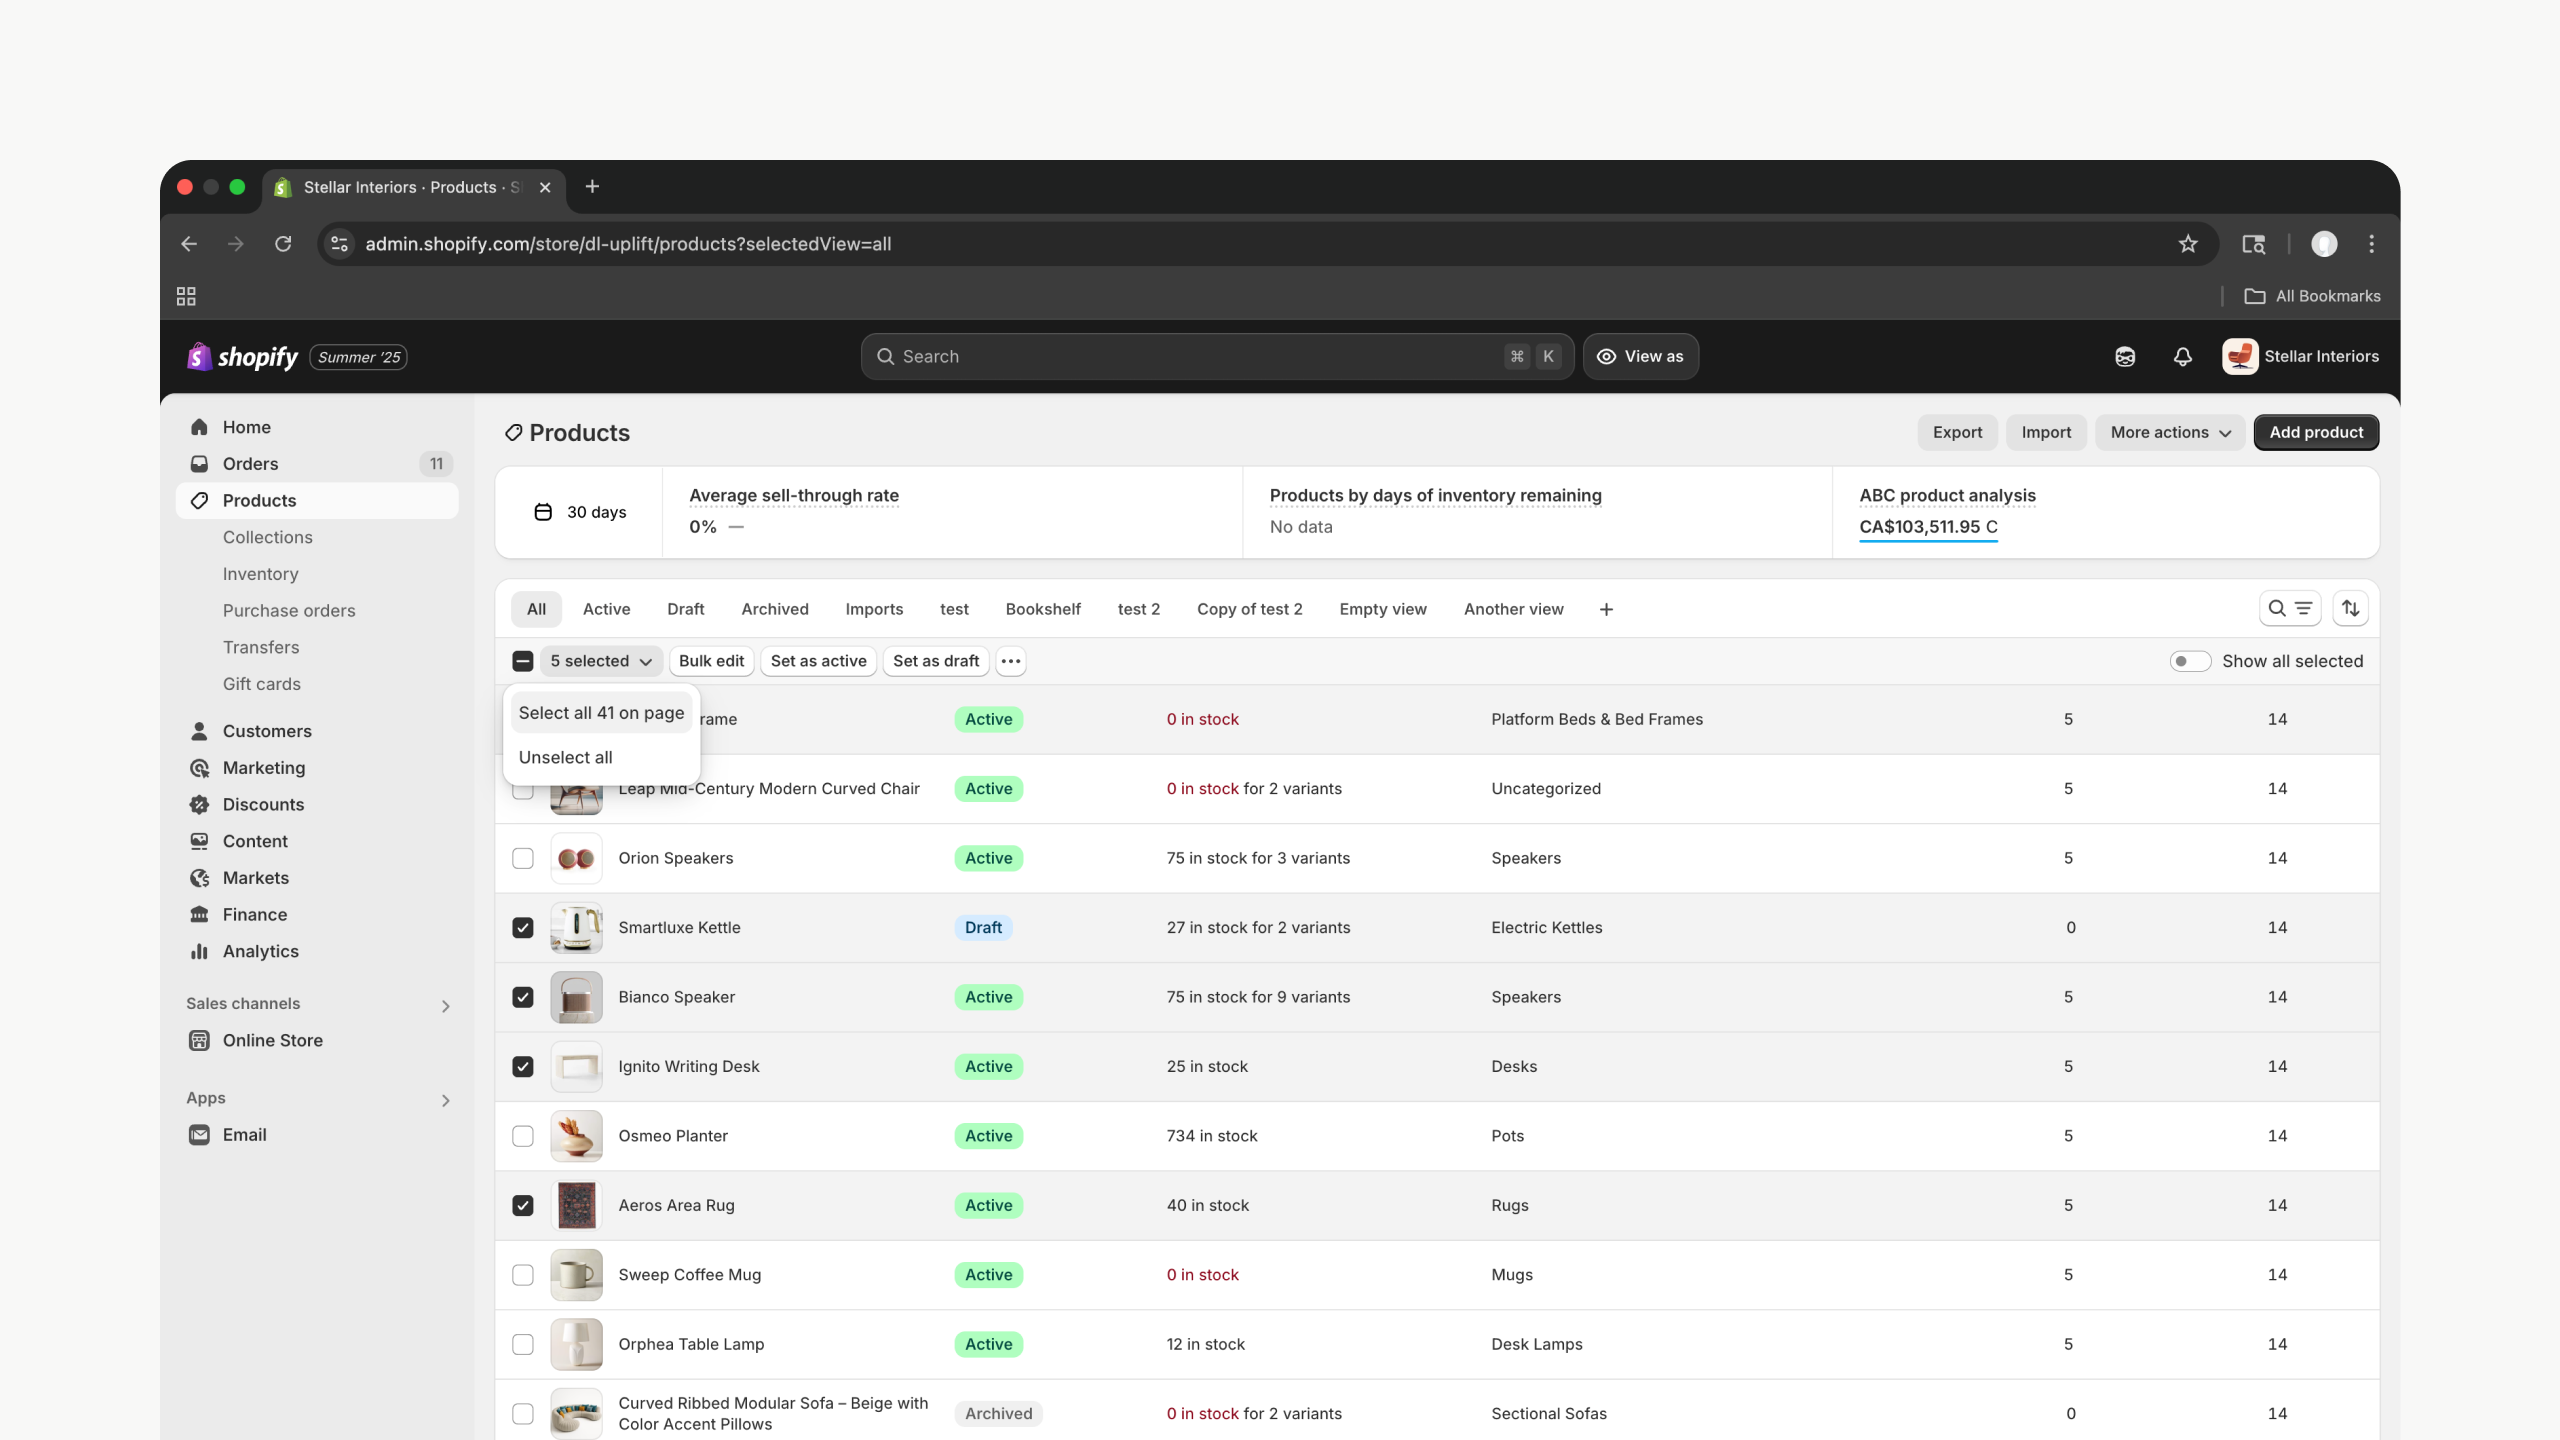This screenshot has width=2560, height=1440.
Task: Click the Set as draft button
Action: [935, 661]
